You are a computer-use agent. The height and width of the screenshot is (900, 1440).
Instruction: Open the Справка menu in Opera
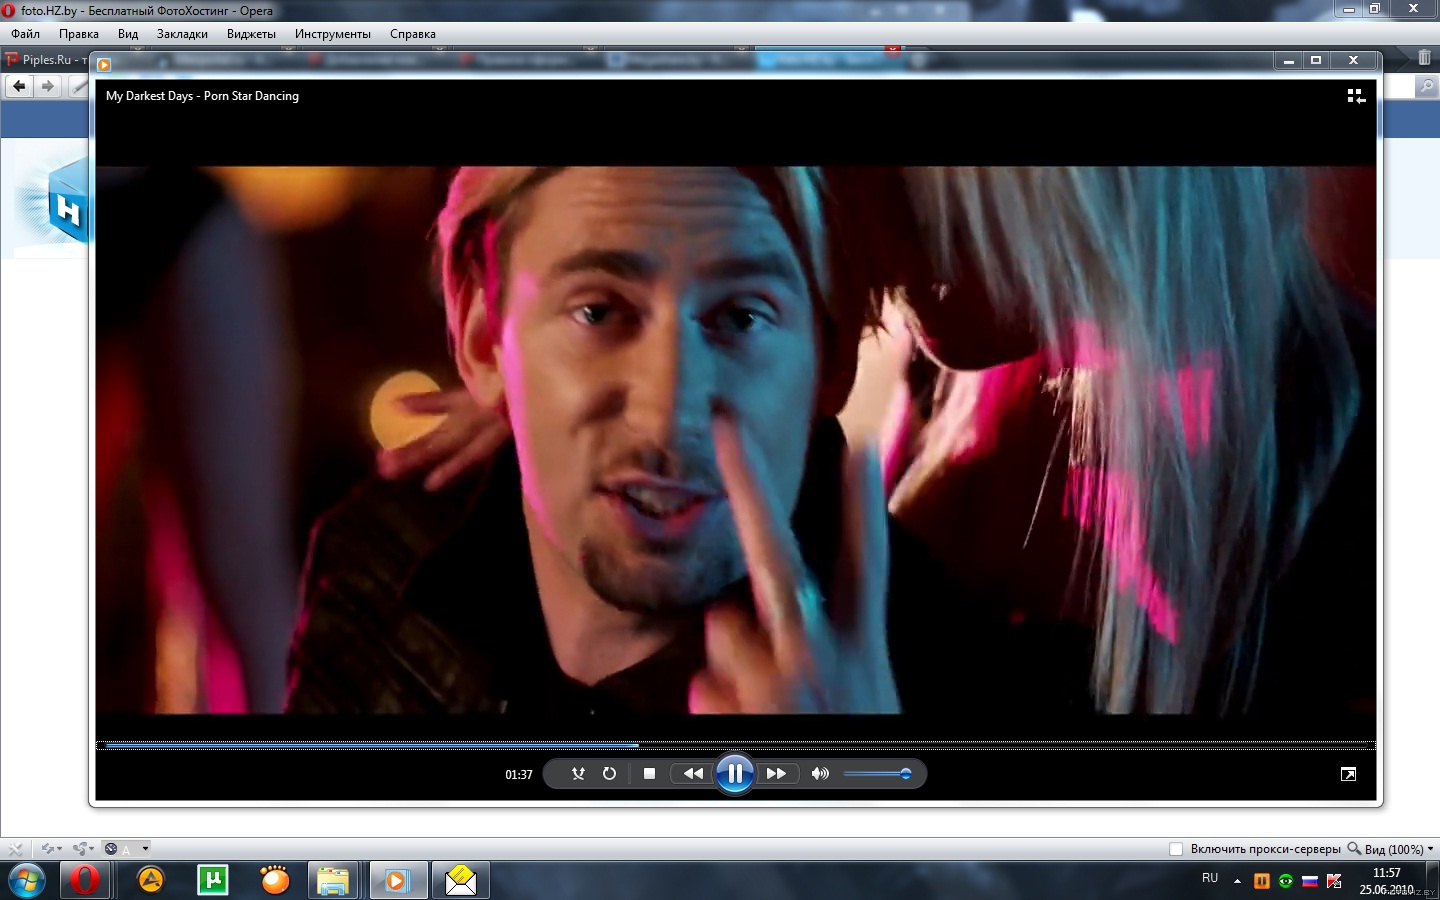pos(413,34)
